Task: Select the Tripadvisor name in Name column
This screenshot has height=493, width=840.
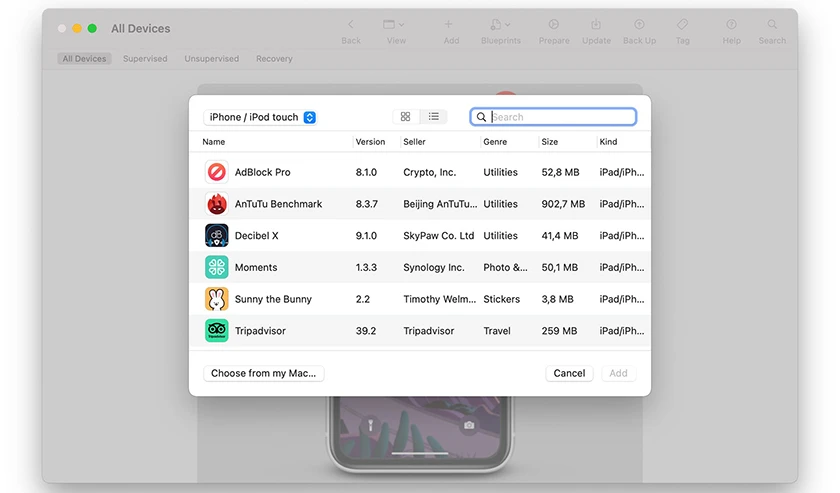Action: [260, 331]
